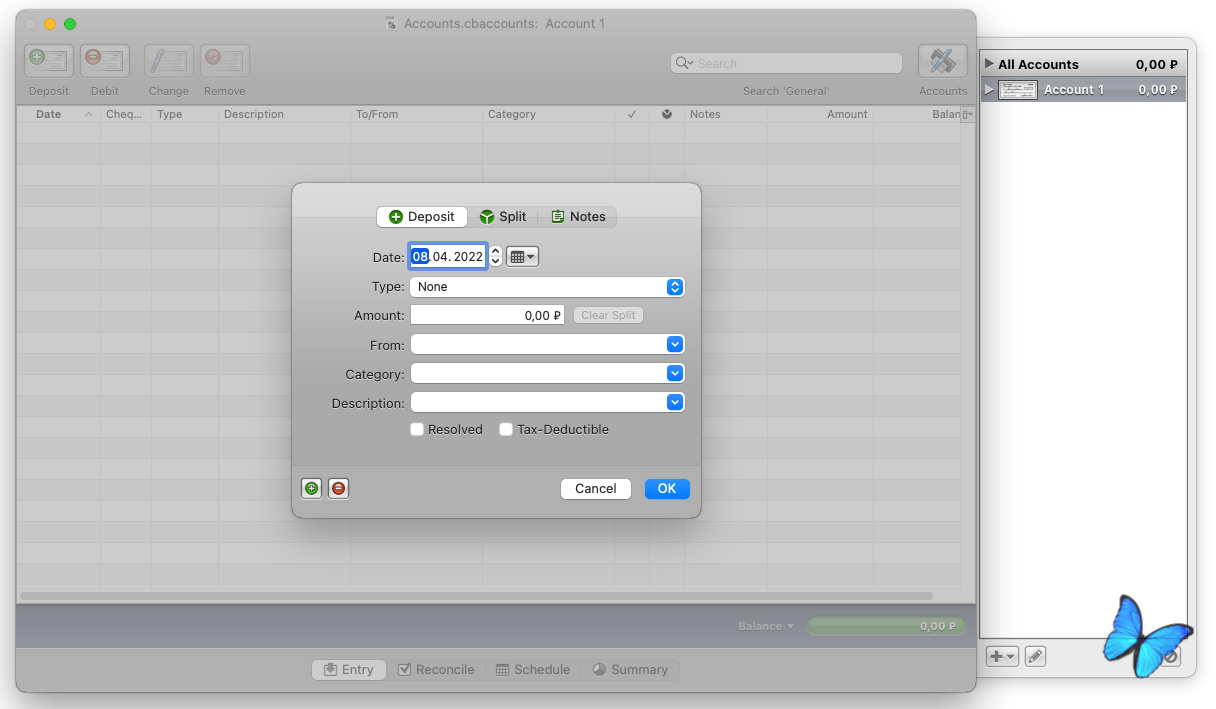Click the Debit toolbar icon
The image size is (1216, 709).
(105, 61)
